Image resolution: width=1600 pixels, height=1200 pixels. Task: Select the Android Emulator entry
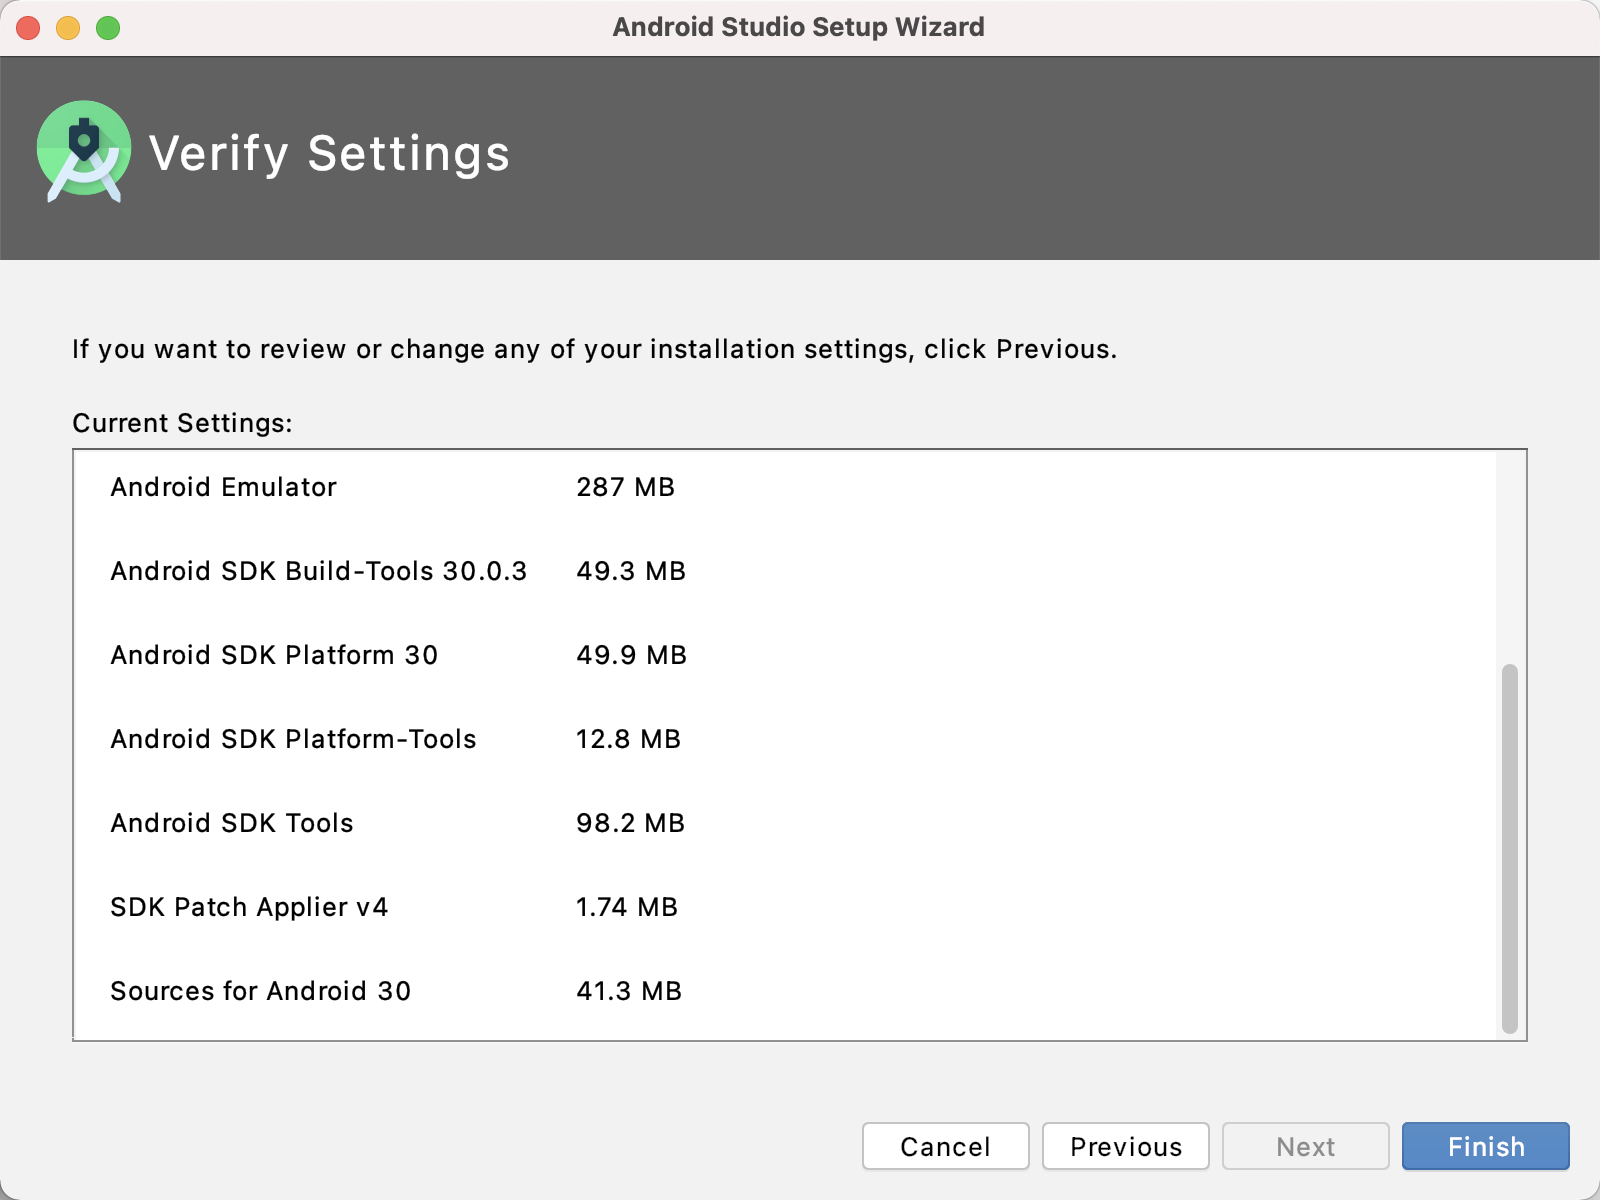[x=224, y=487]
